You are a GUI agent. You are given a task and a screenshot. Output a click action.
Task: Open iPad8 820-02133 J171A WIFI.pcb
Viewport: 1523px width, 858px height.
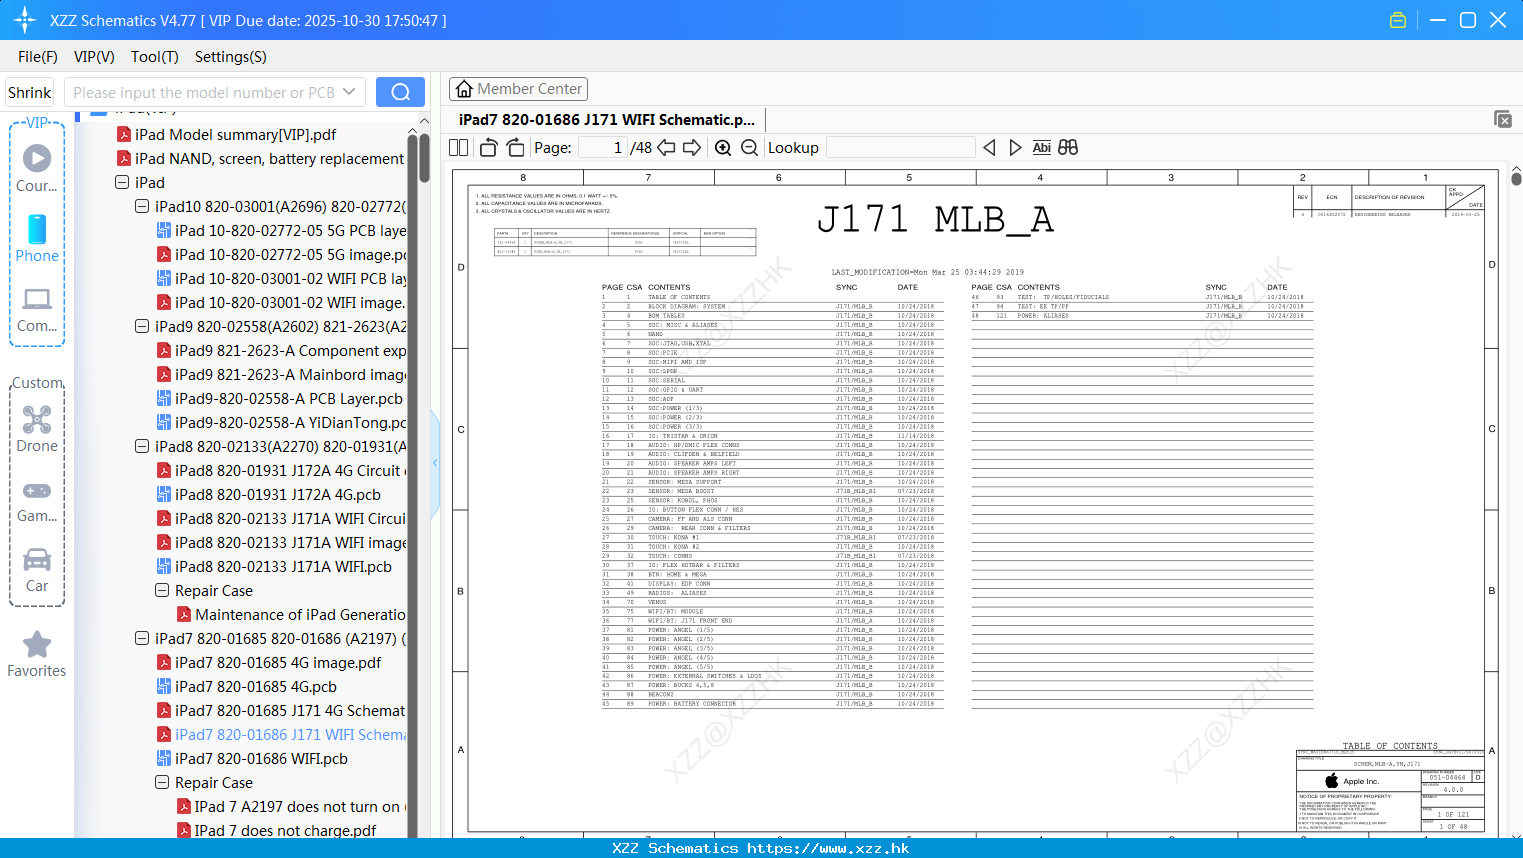[x=273, y=566]
